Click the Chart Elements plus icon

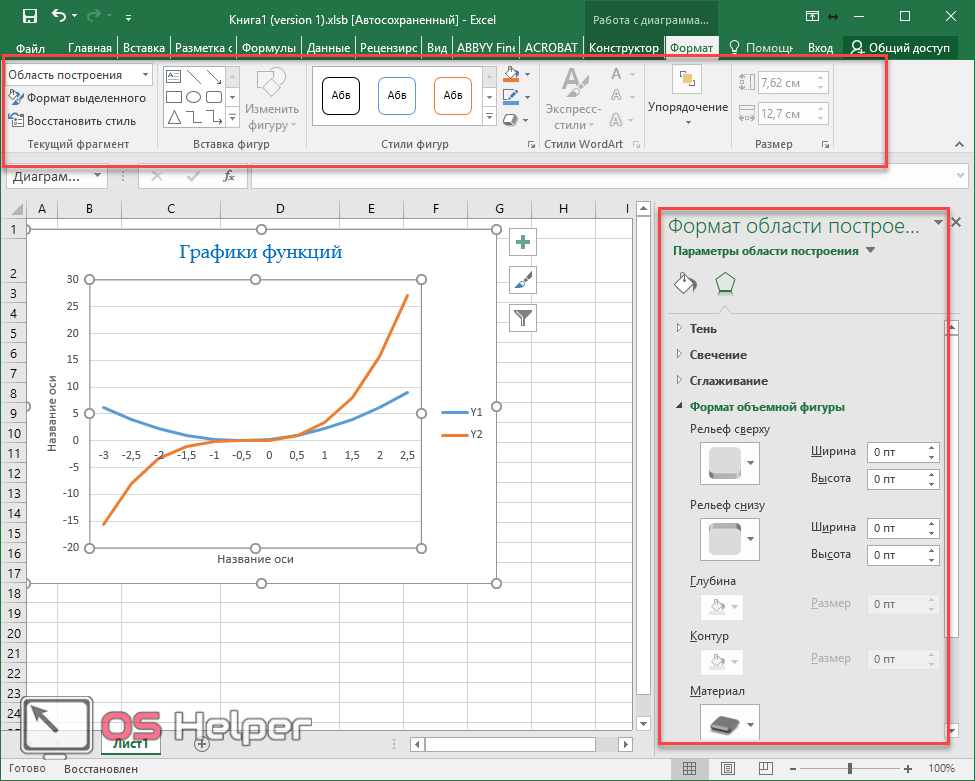[524, 242]
